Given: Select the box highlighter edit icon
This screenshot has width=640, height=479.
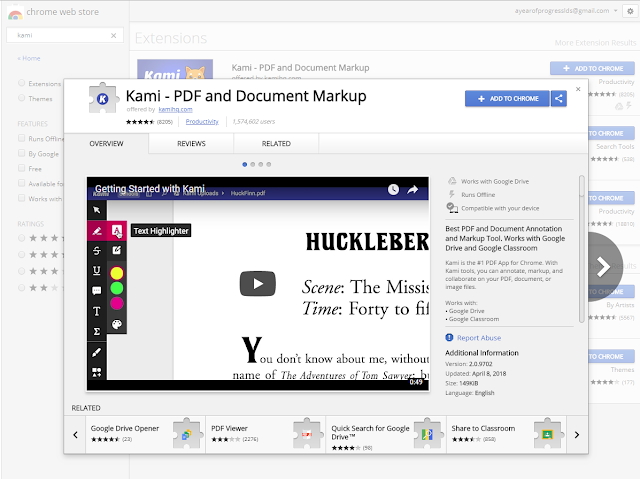Looking at the screenshot, I should pyautogui.click(x=117, y=250).
